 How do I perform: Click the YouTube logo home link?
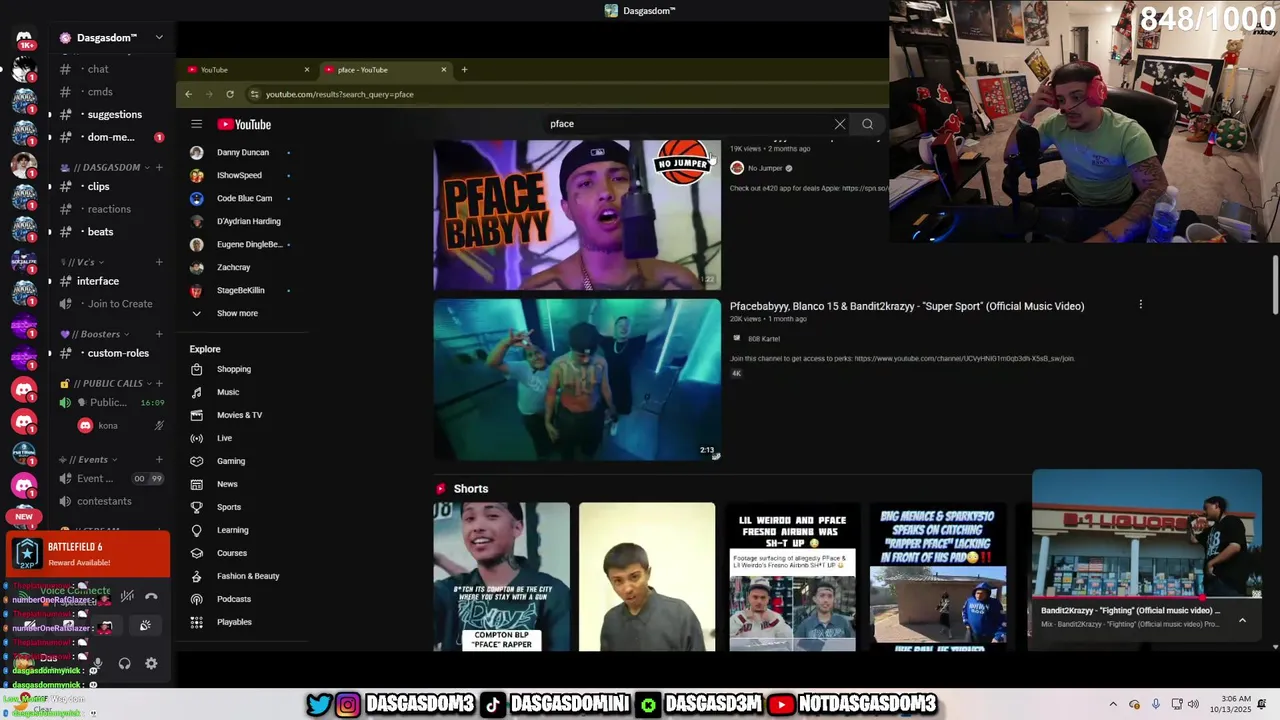pyautogui.click(x=244, y=124)
